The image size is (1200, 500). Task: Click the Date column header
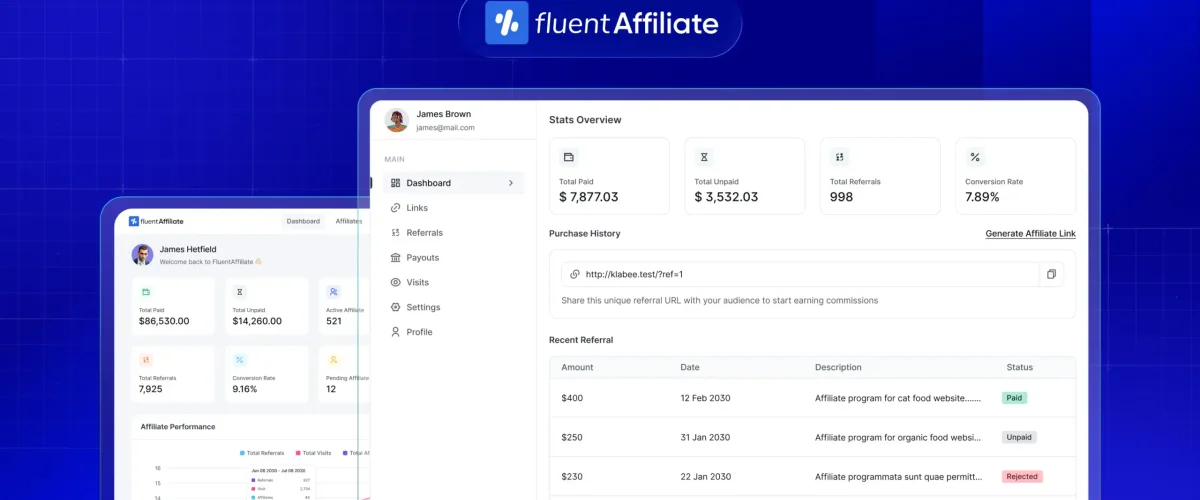click(690, 368)
